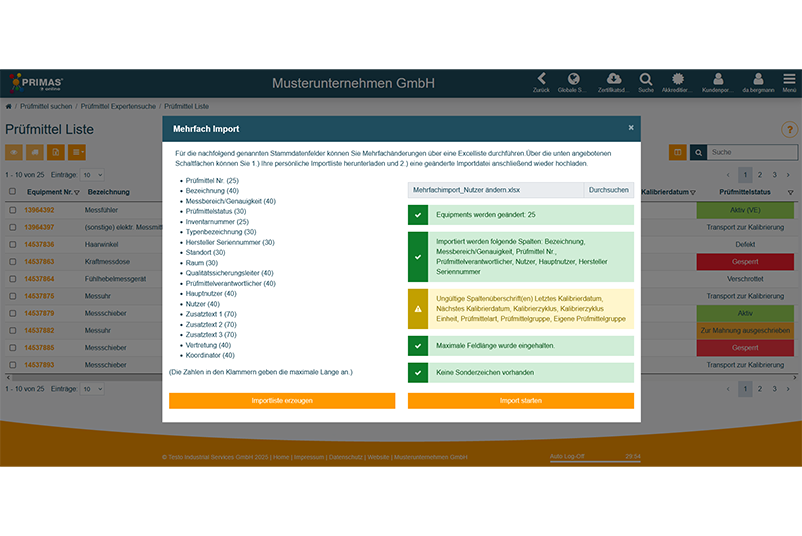Tick the checkbox for equipment 13964392

click(12, 210)
